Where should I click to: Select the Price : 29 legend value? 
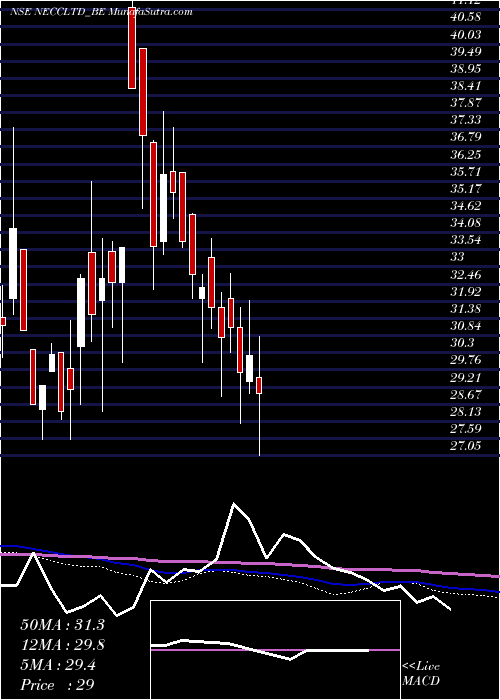(x=58, y=685)
